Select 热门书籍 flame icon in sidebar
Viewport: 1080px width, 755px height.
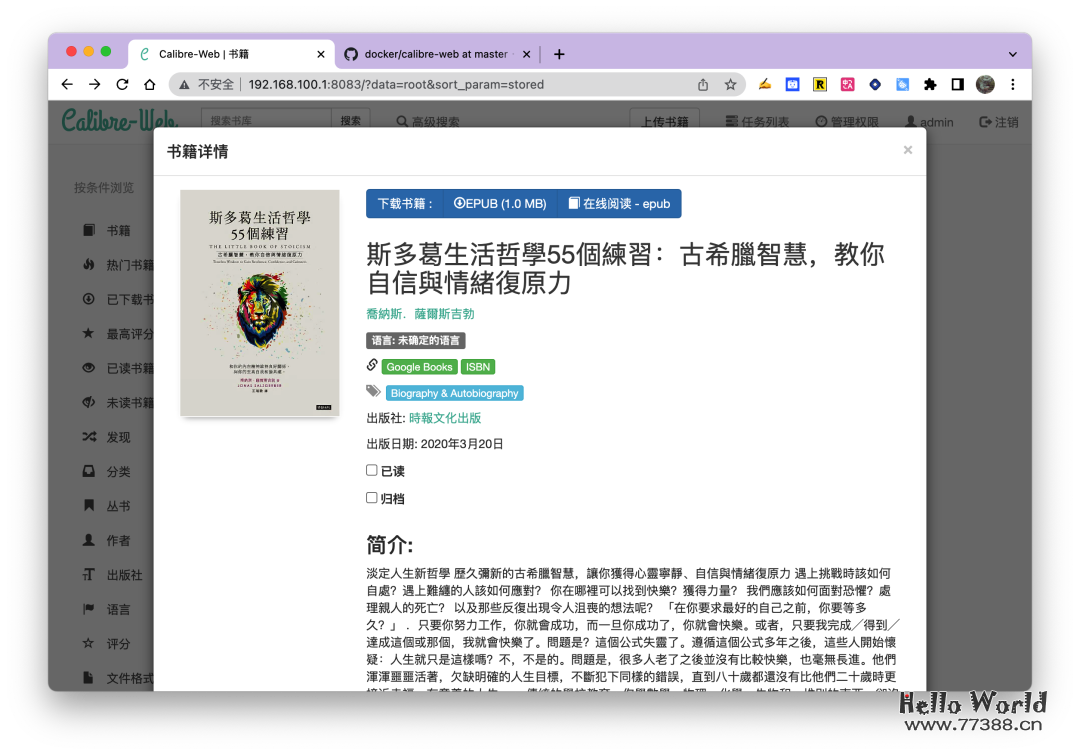[89, 265]
